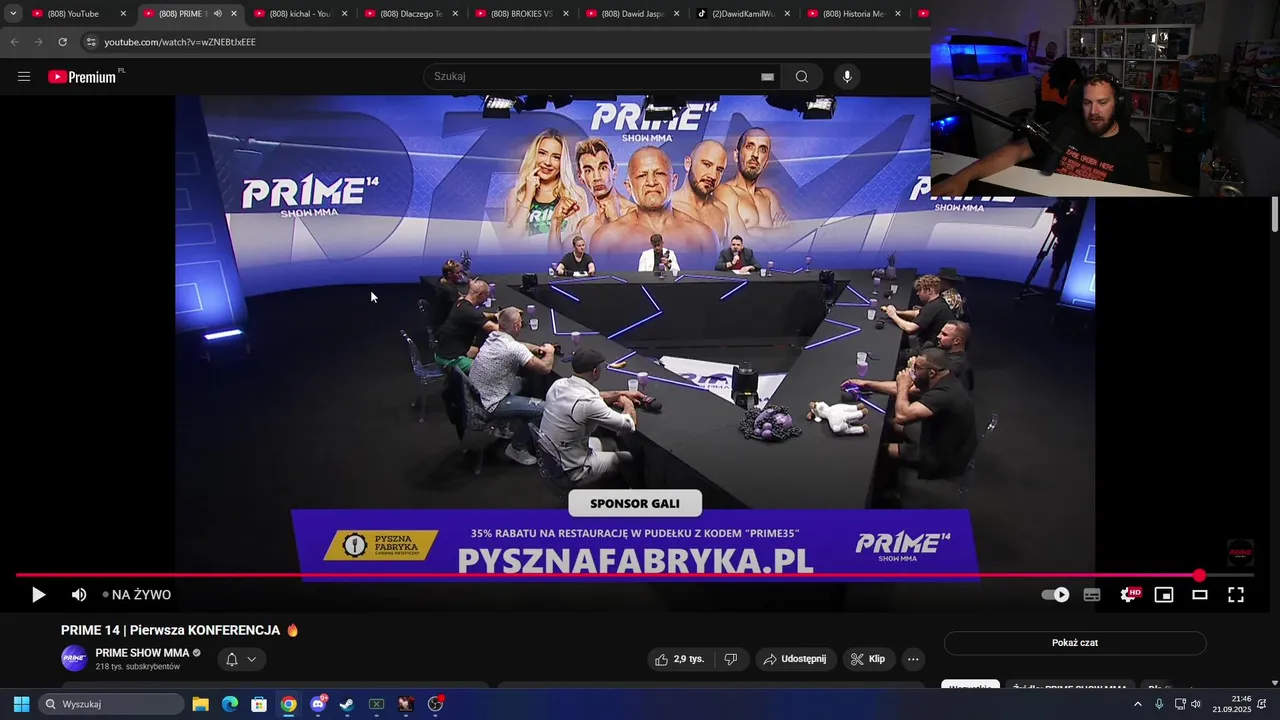Click Windows taskbar Wyszukaj search box

point(111,704)
